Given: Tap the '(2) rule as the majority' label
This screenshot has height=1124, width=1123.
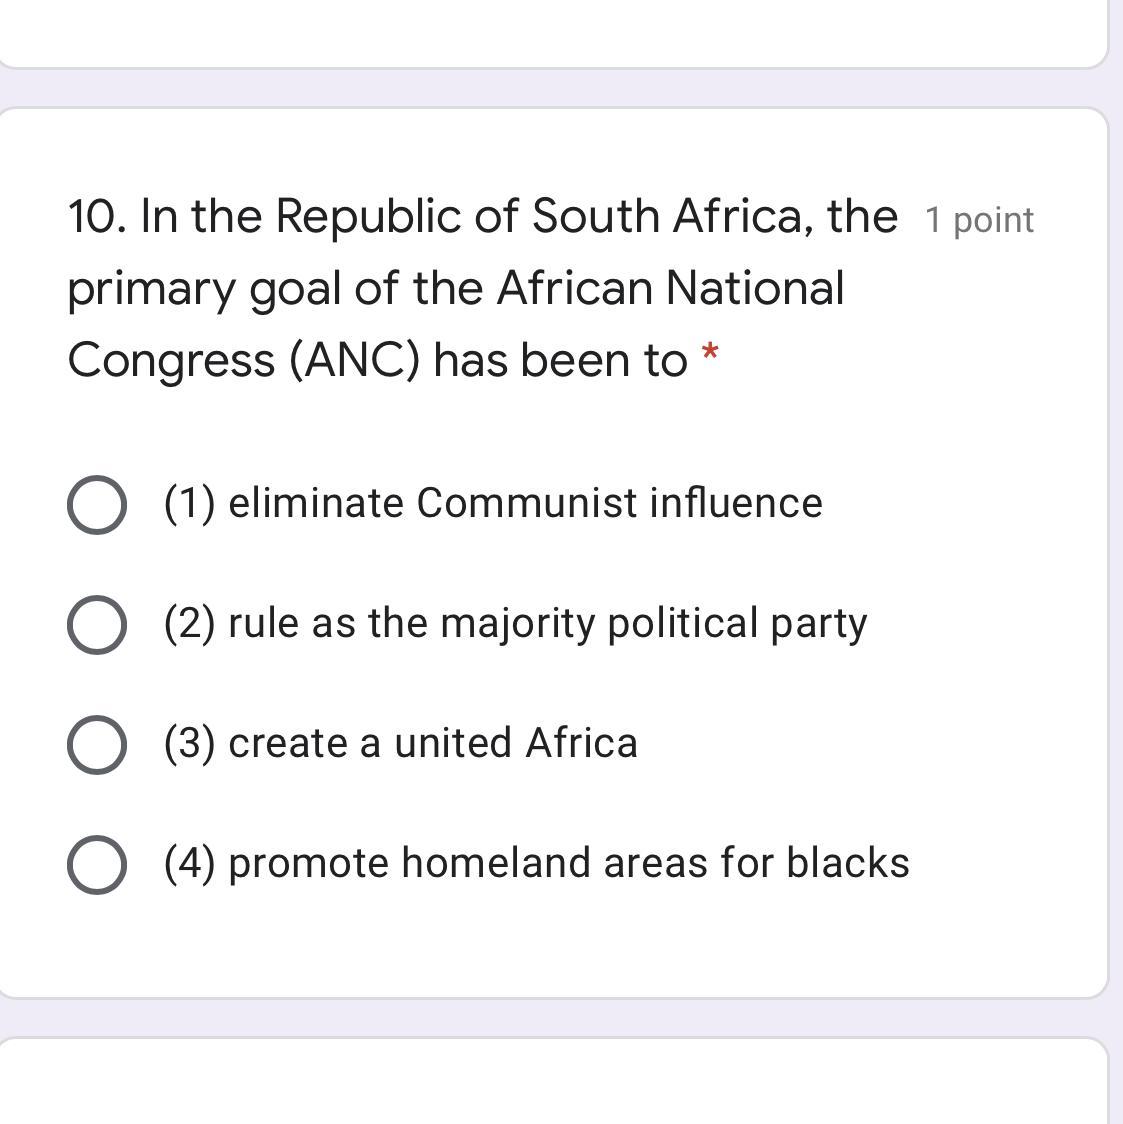Looking at the screenshot, I should pos(515,623).
